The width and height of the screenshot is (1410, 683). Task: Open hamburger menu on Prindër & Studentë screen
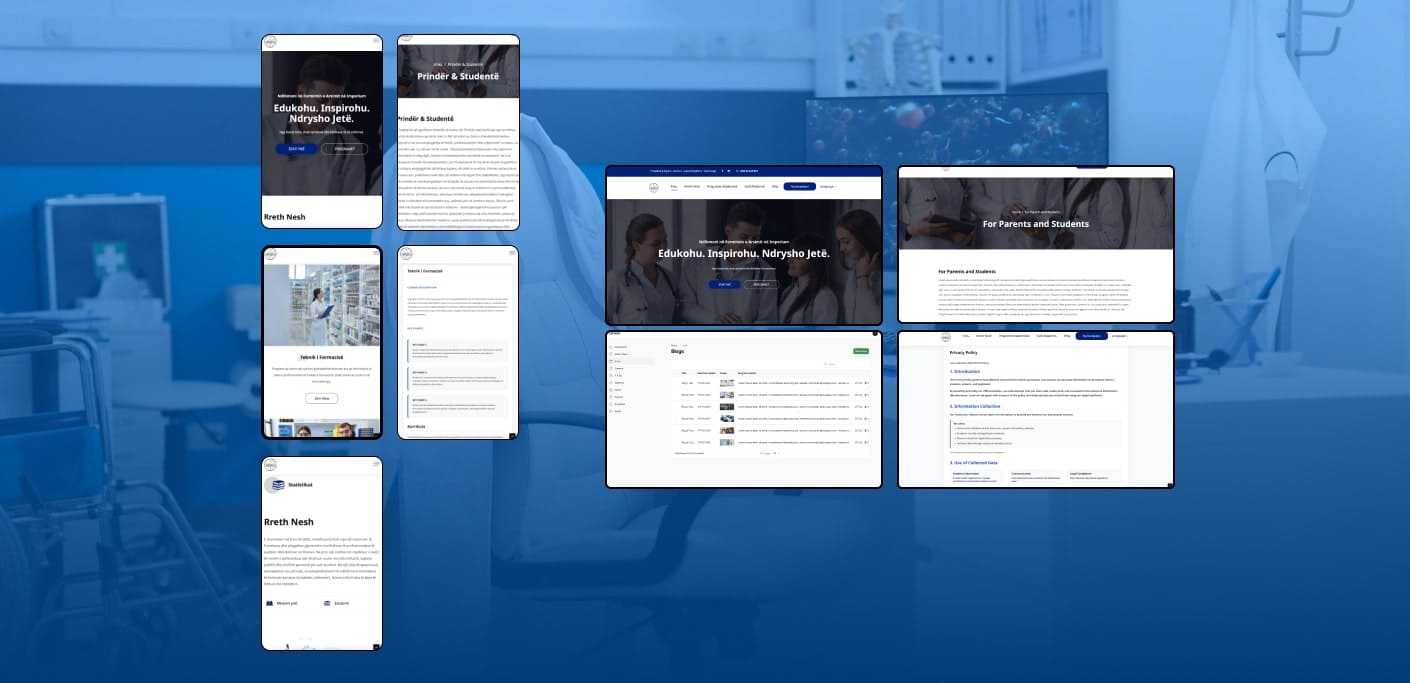(x=513, y=41)
